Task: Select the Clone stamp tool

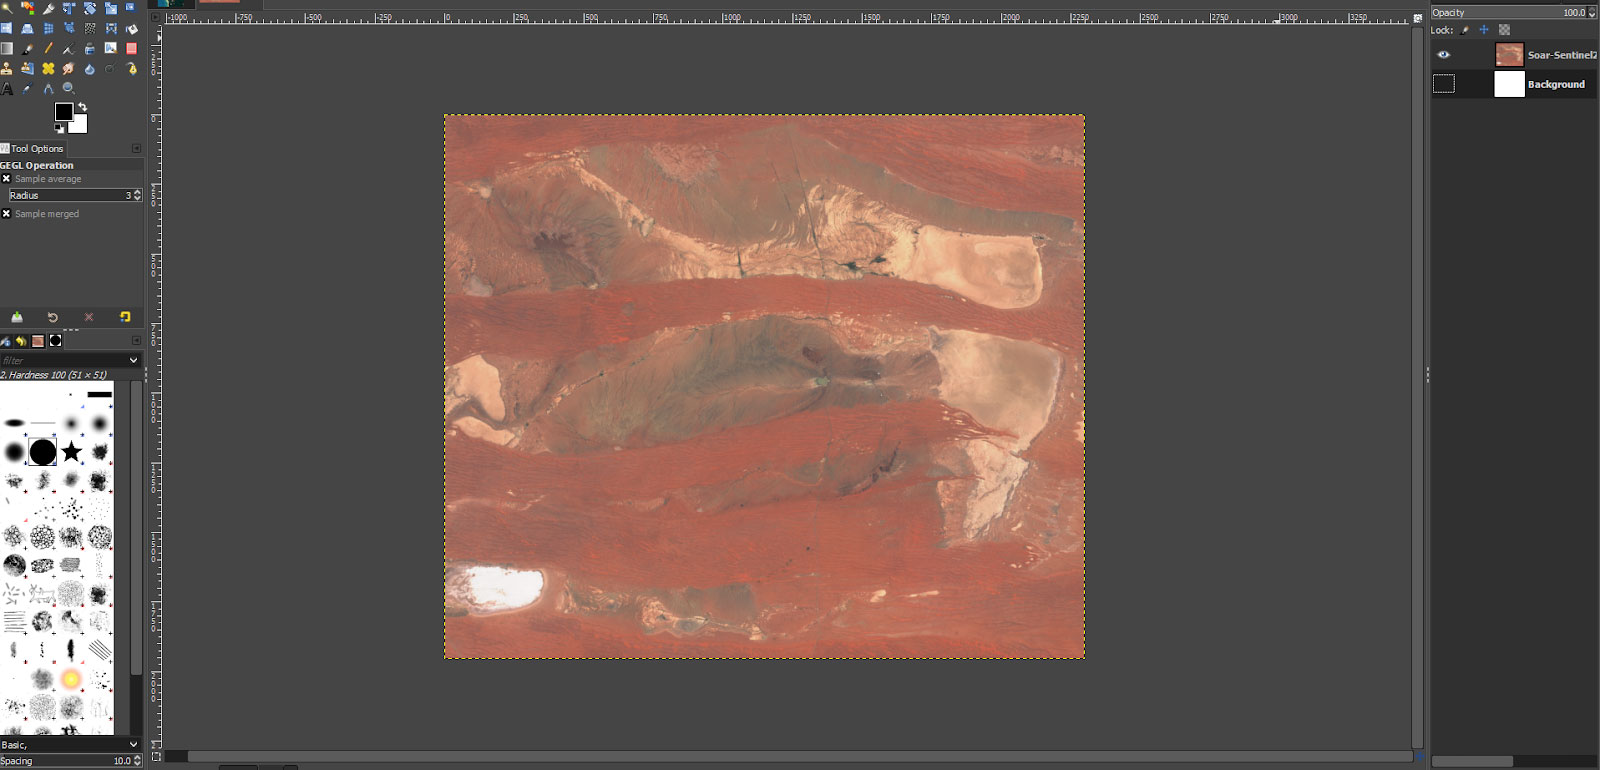Action: tap(7, 68)
